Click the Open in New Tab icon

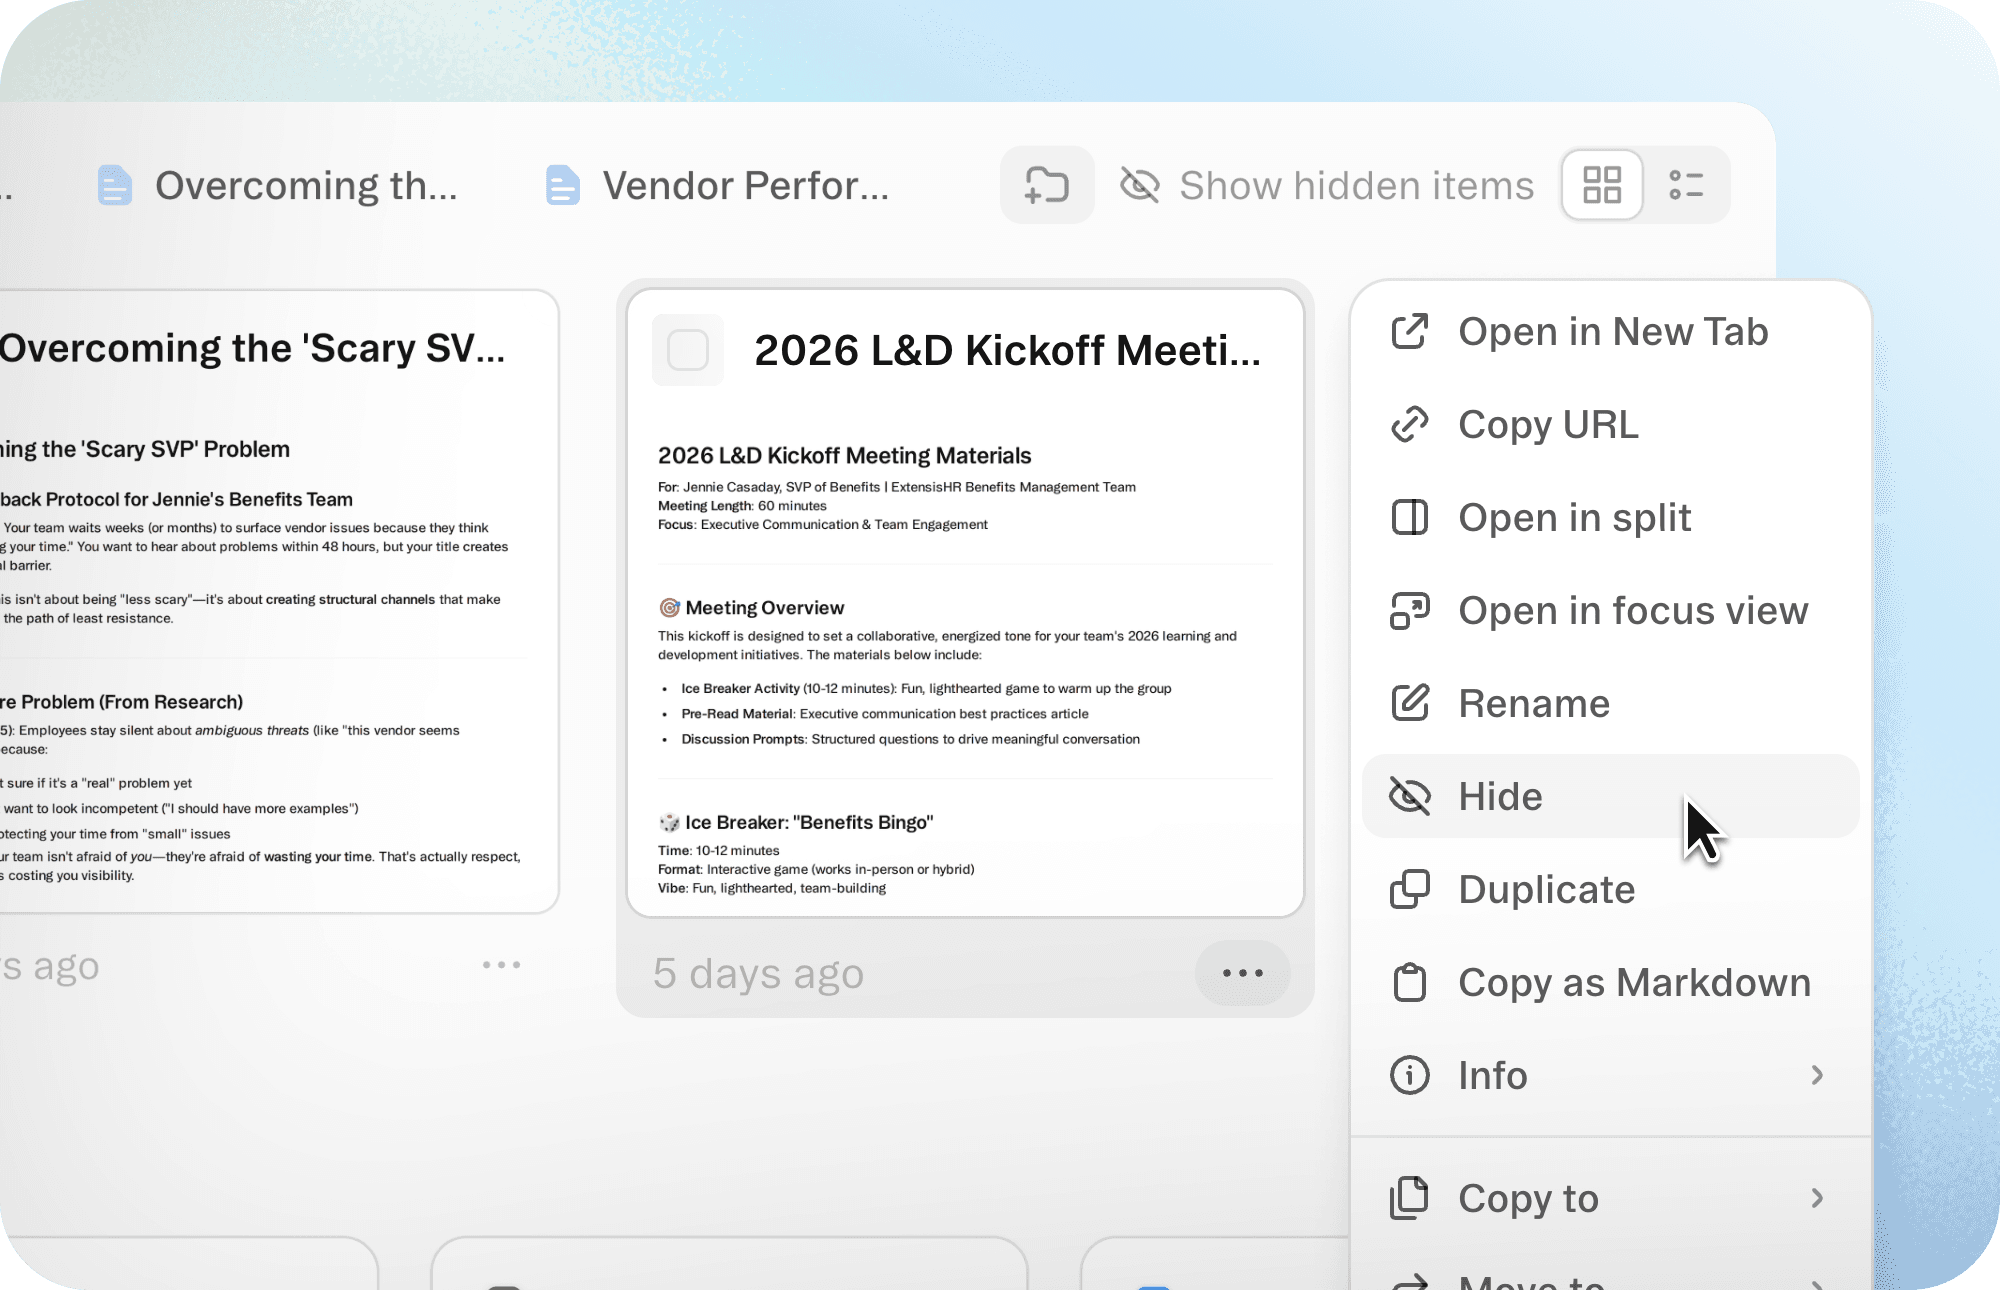(x=1410, y=332)
